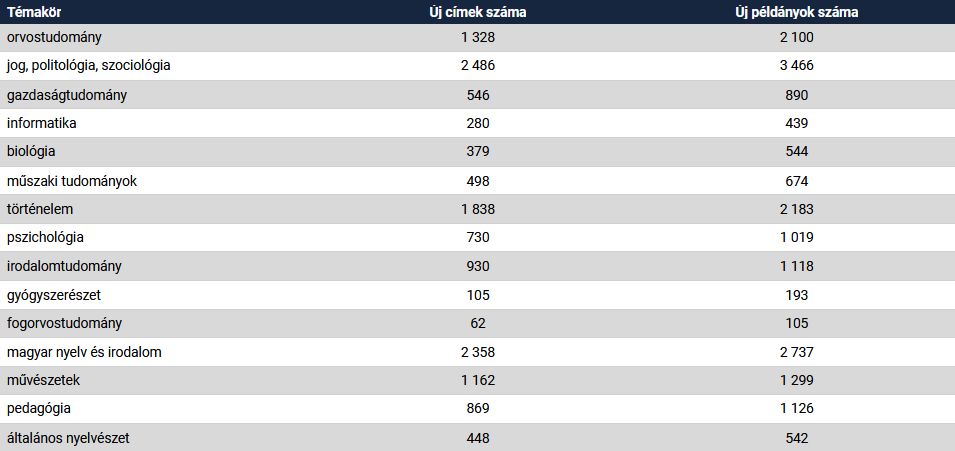Click the műszaki tudományok cell
The height and width of the screenshot is (451, 955).
point(71,181)
